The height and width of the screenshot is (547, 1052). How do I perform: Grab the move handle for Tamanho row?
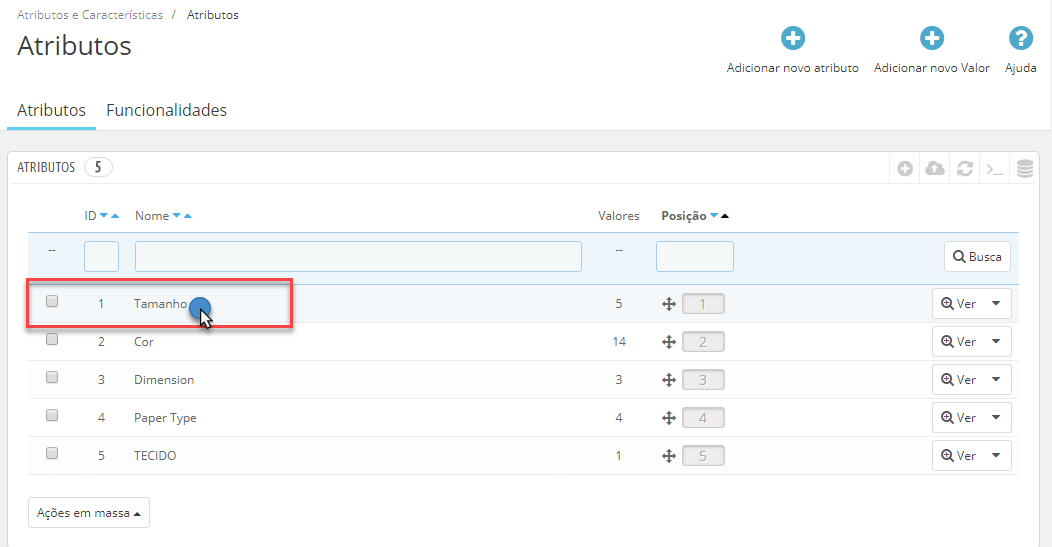pos(669,304)
